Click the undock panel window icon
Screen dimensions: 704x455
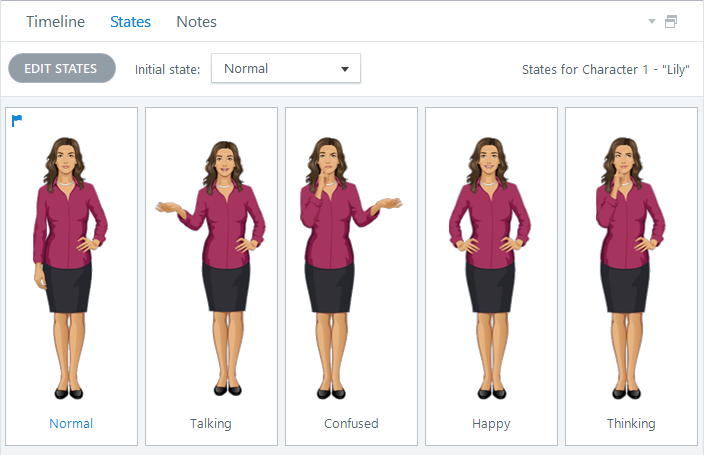[671, 22]
